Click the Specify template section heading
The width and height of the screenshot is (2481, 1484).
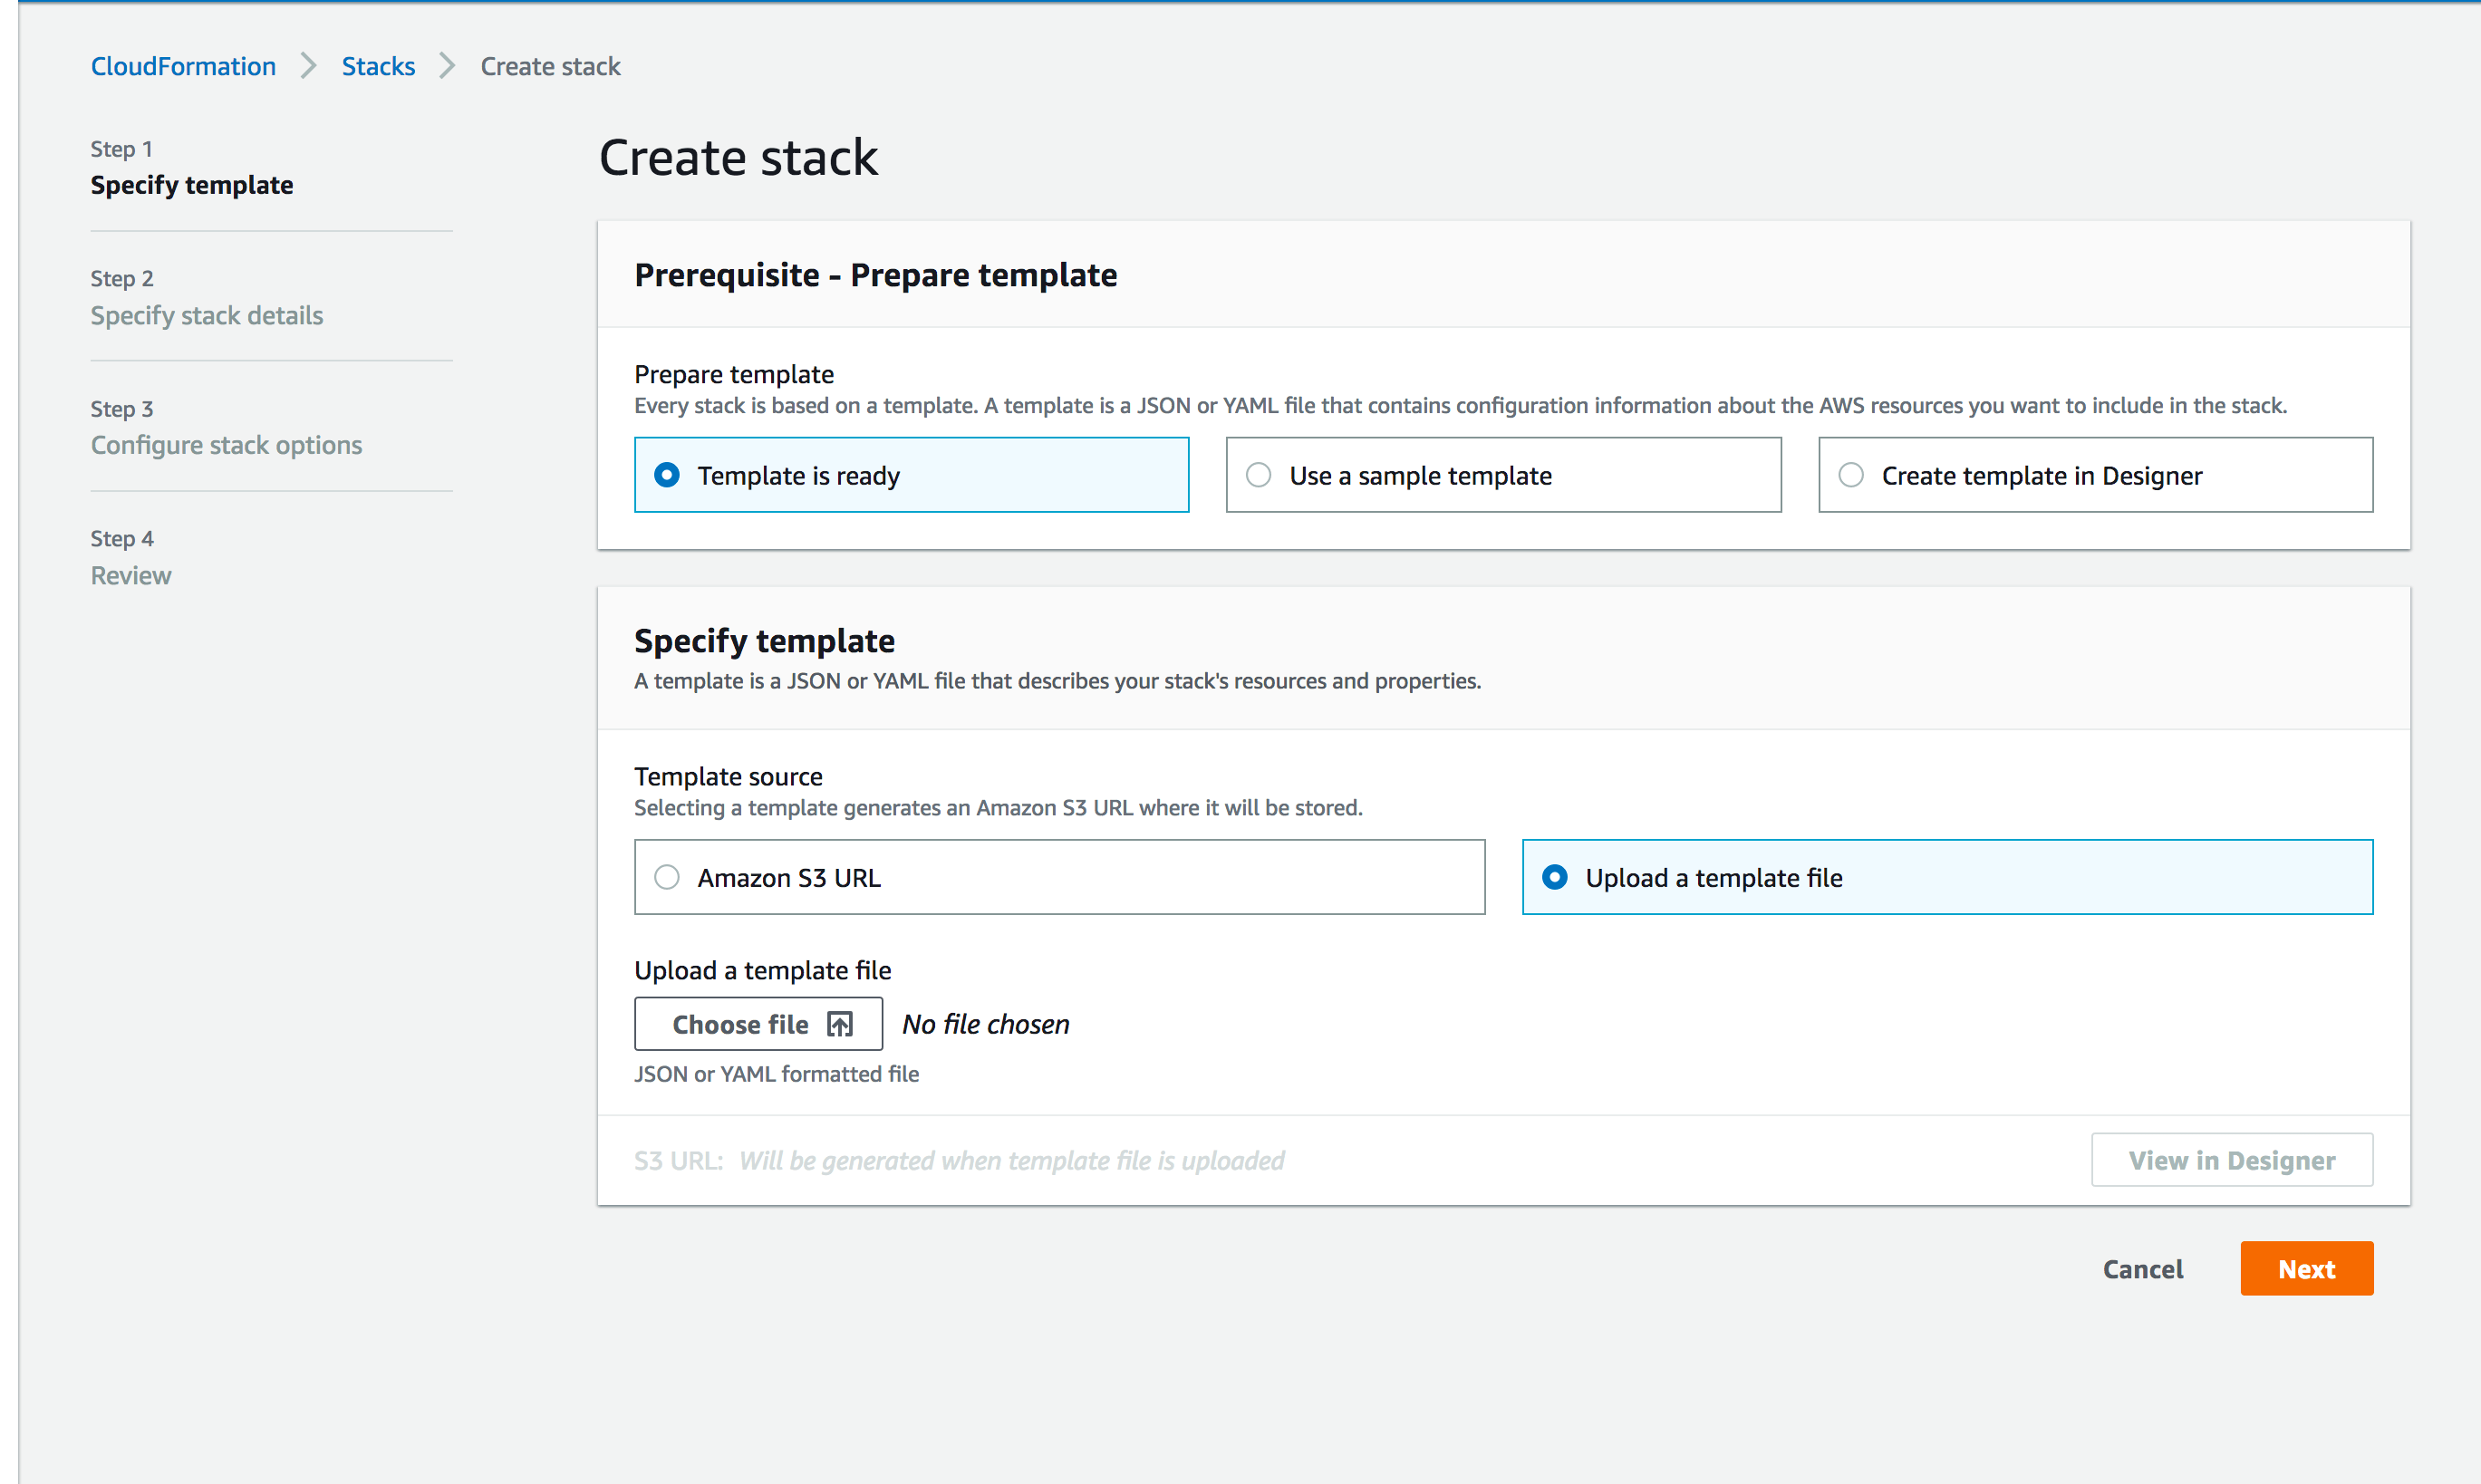coord(764,641)
